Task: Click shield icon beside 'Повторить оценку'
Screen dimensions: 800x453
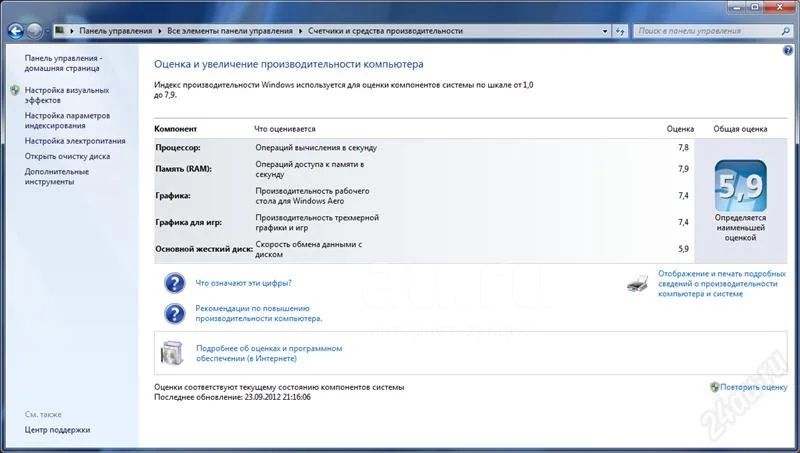Action: pos(714,387)
